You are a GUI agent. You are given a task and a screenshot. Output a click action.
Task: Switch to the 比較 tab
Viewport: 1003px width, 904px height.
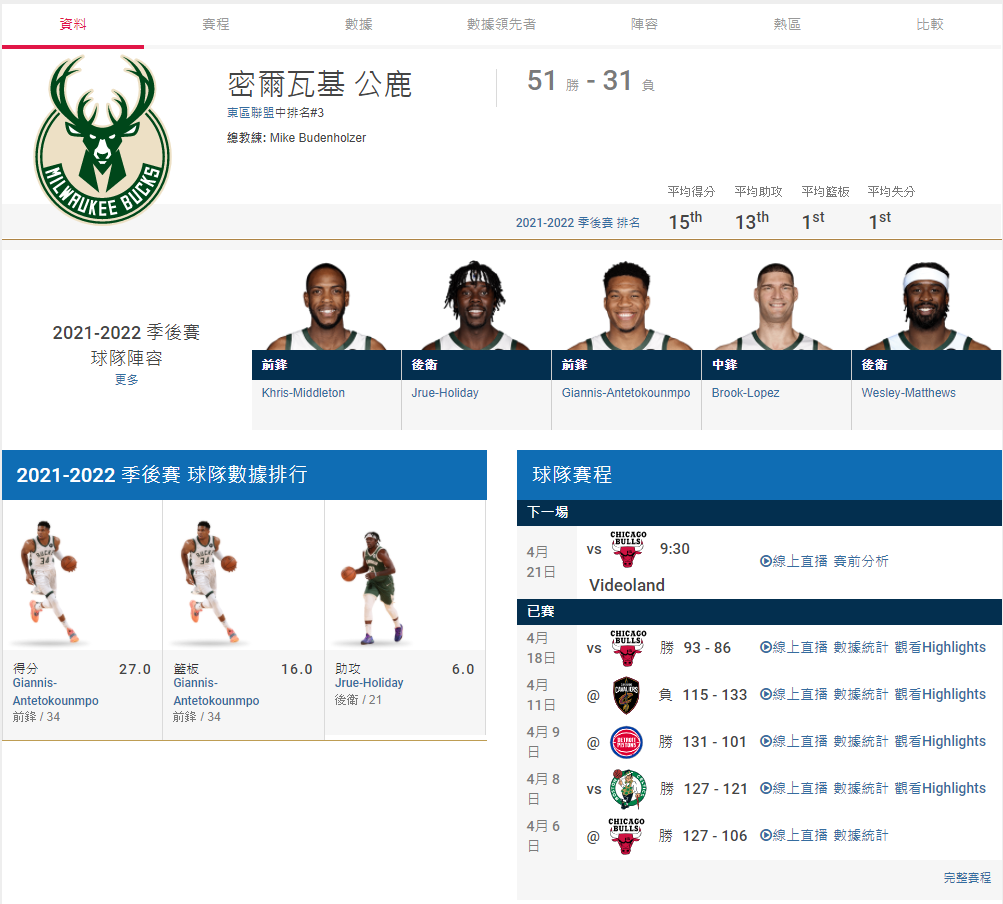coord(929,24)
